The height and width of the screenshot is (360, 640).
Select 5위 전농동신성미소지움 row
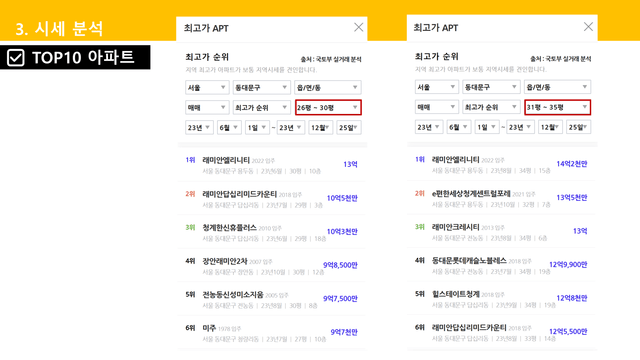pos(272,299)
